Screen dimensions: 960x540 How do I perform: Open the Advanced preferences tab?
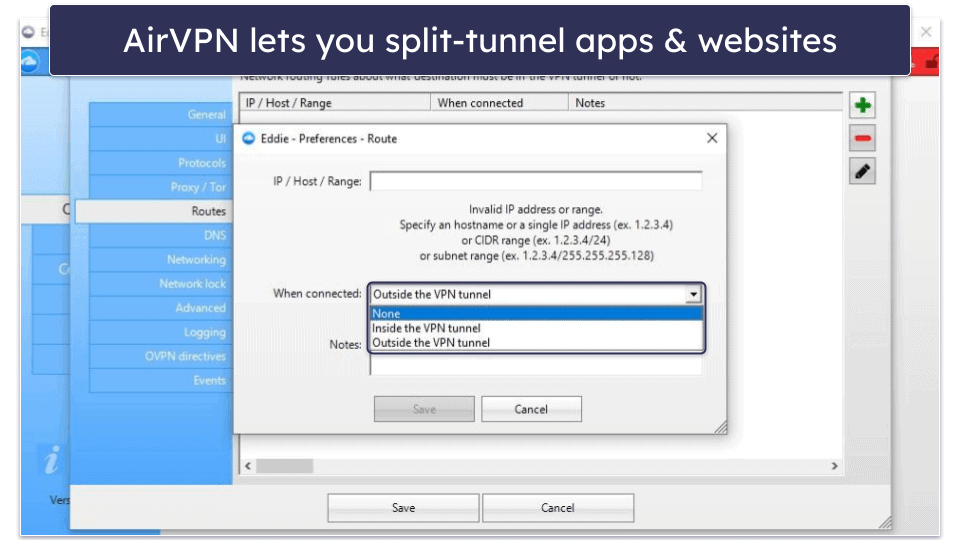[x=161, y=308]
